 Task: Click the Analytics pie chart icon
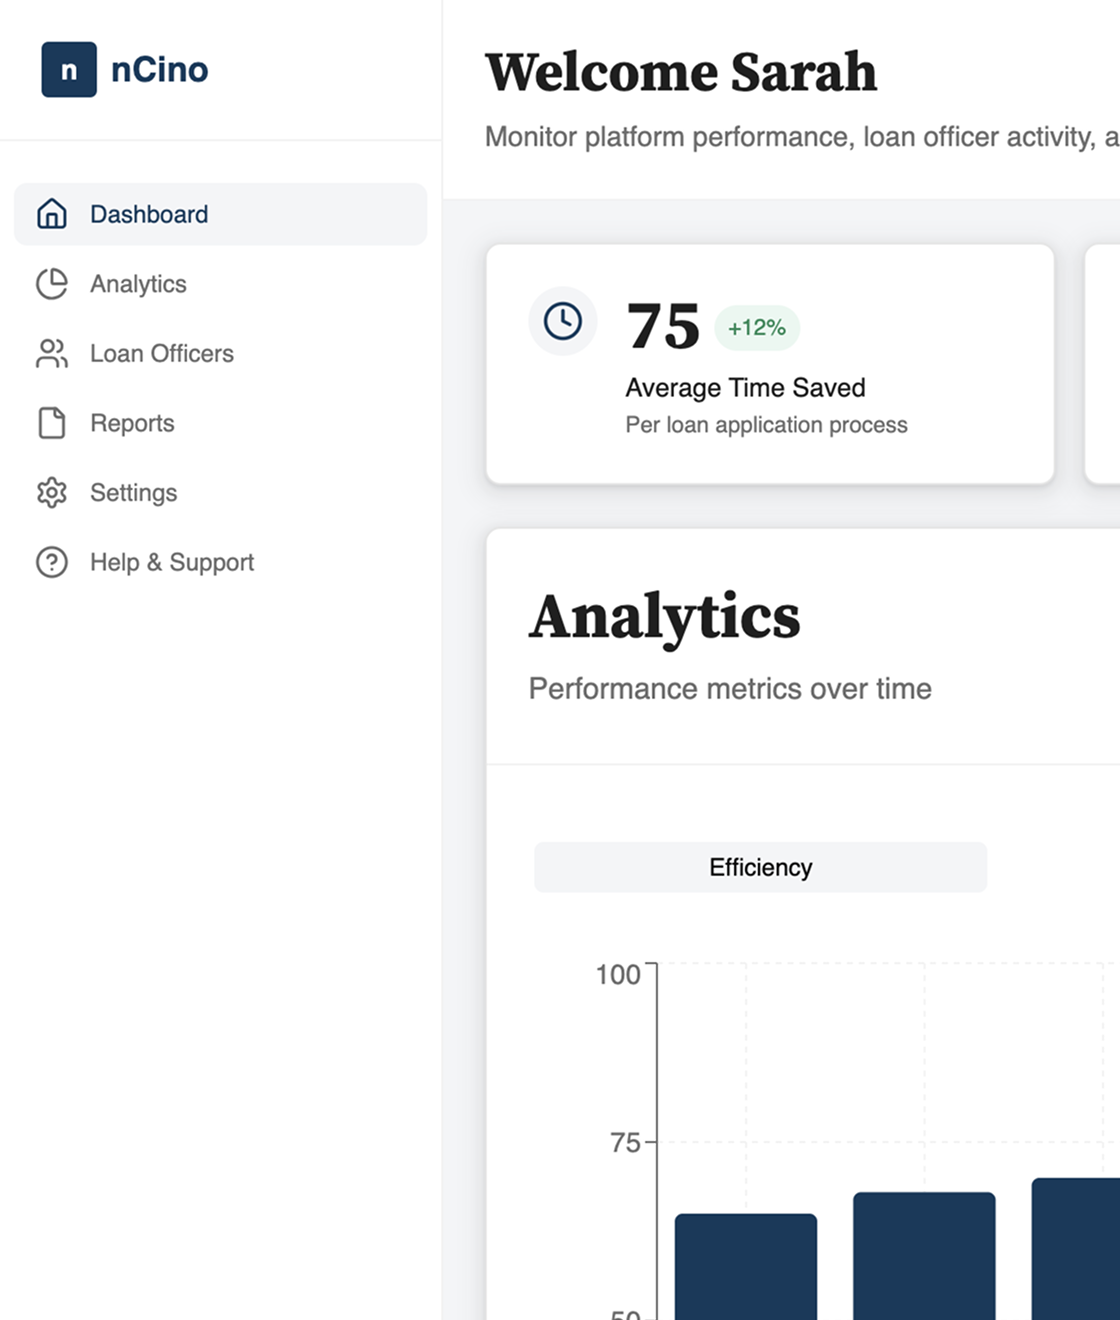pos(52,284)
